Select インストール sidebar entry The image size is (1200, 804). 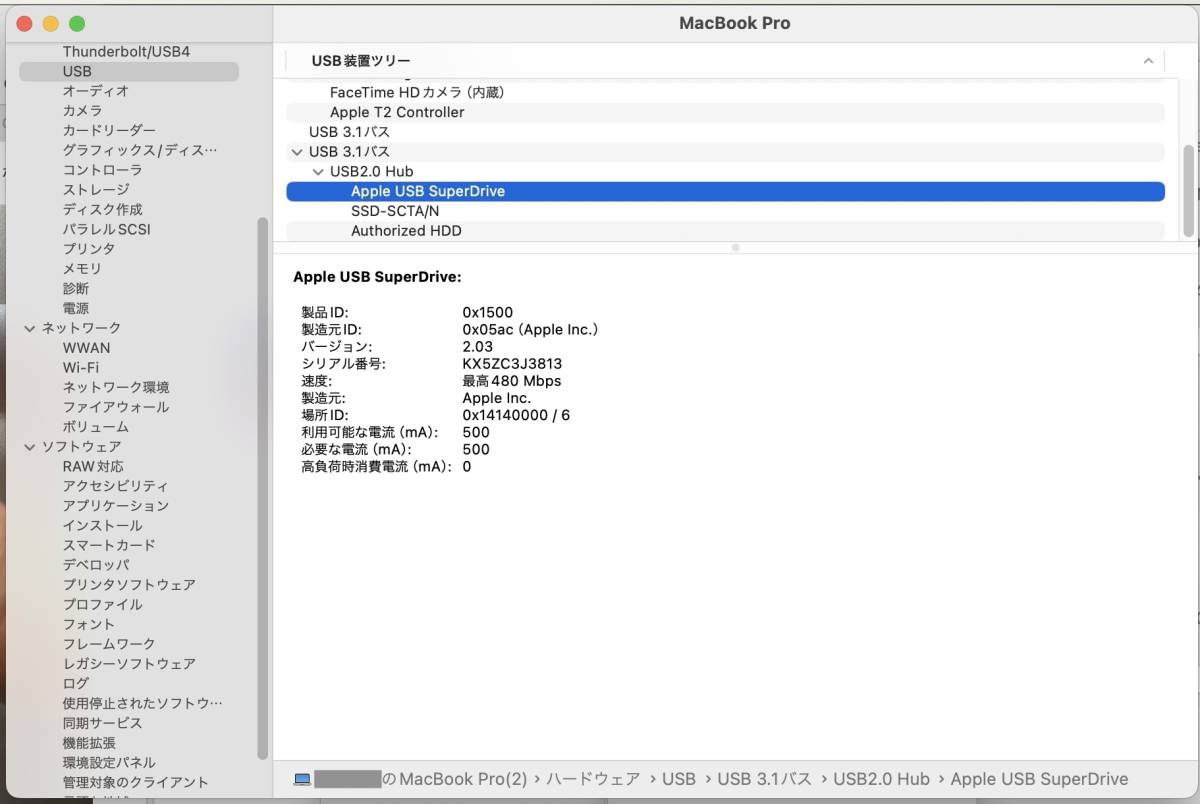click(x=102, y=526)
